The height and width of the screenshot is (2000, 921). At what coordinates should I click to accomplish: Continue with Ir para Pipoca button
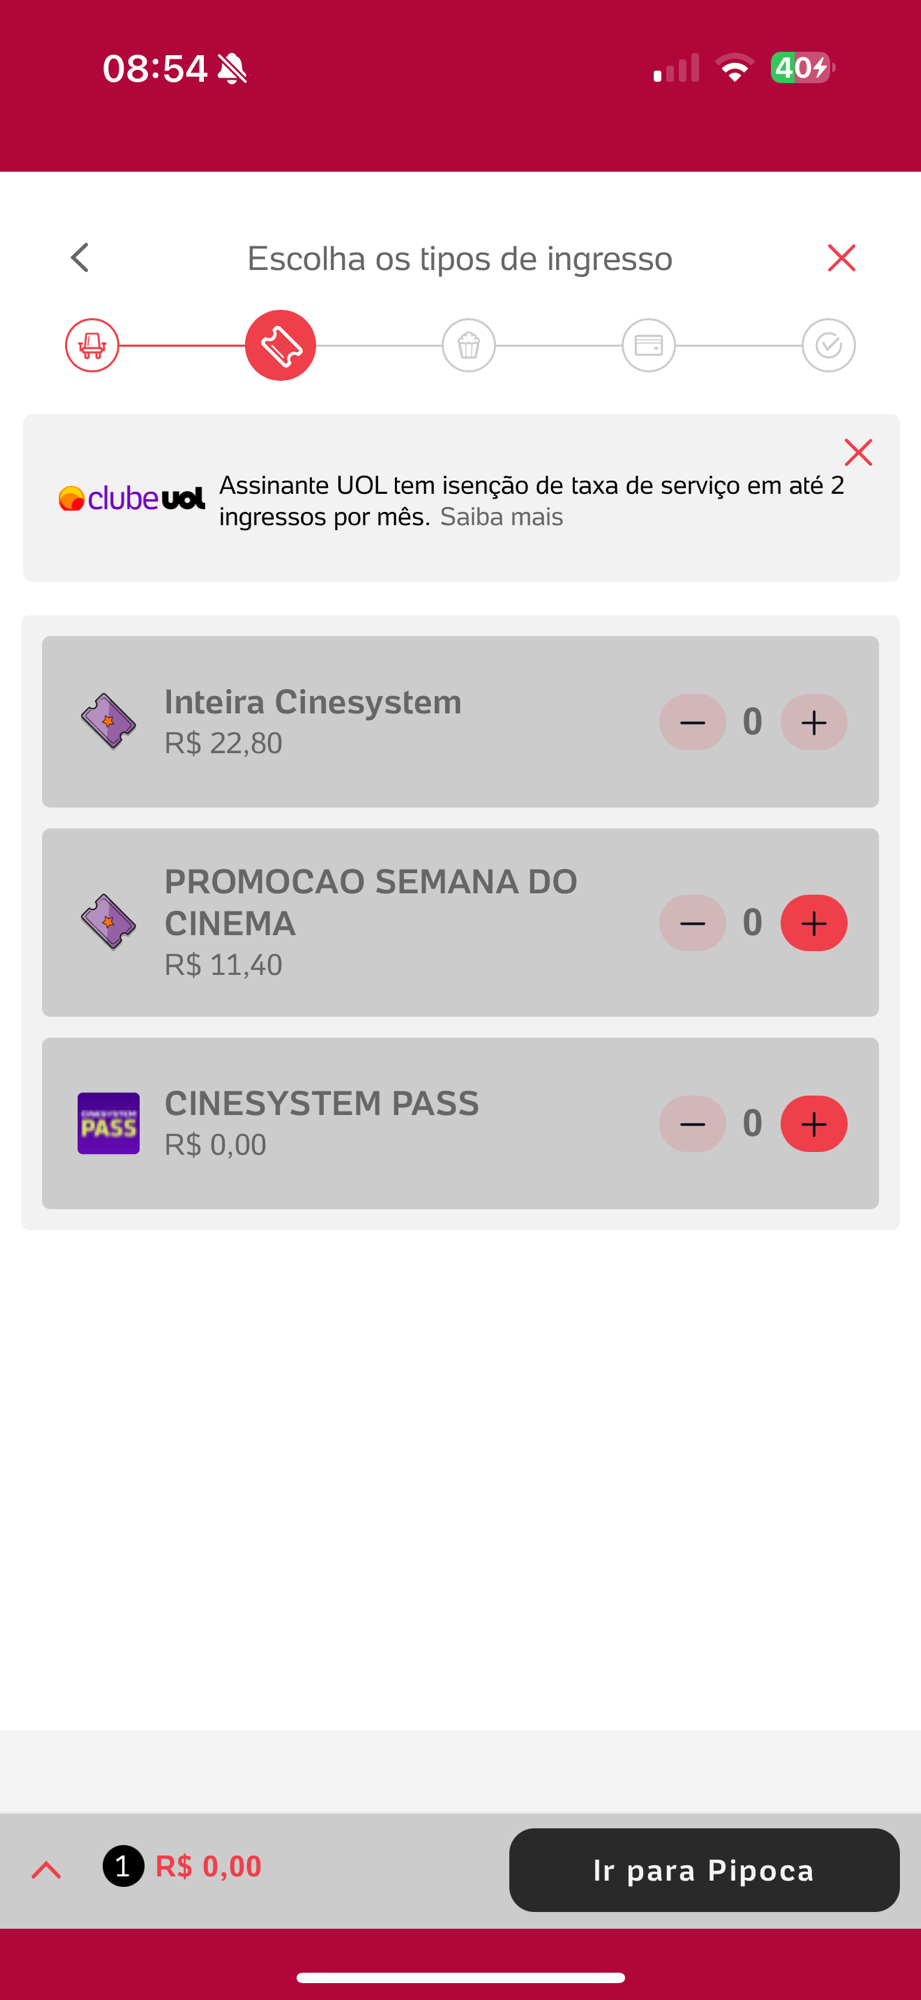point(704,1870)
